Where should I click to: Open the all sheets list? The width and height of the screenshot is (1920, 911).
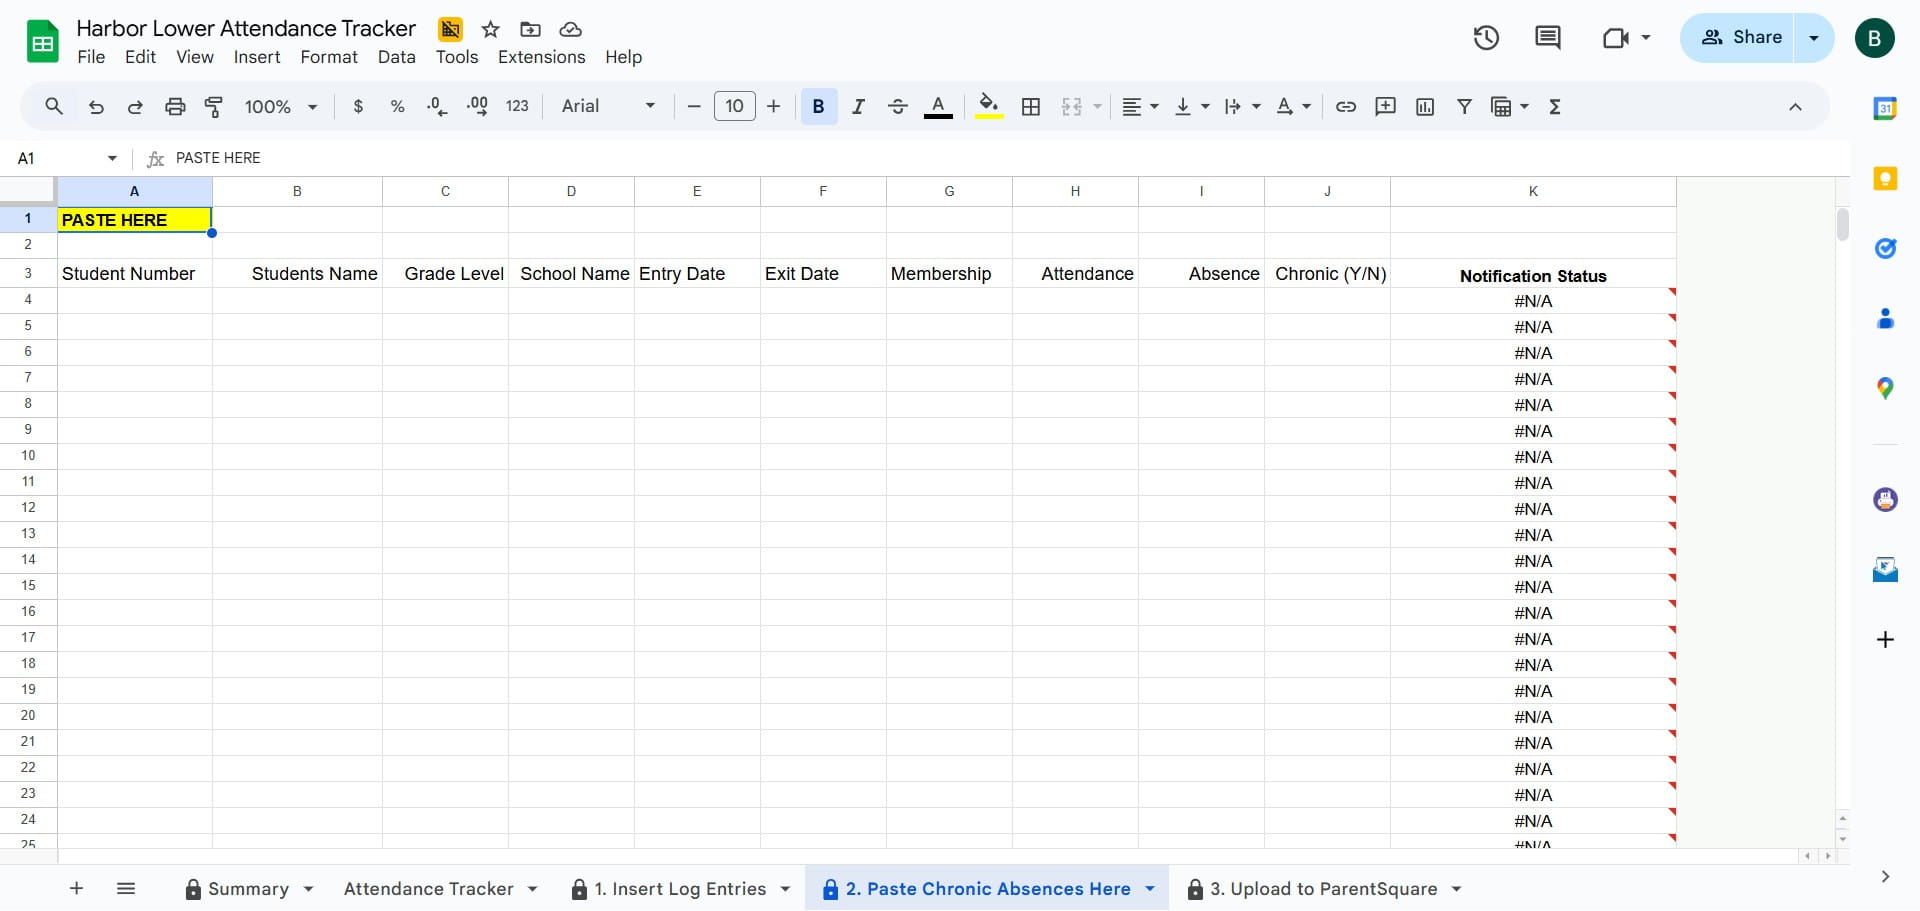(x=126, y=888)
